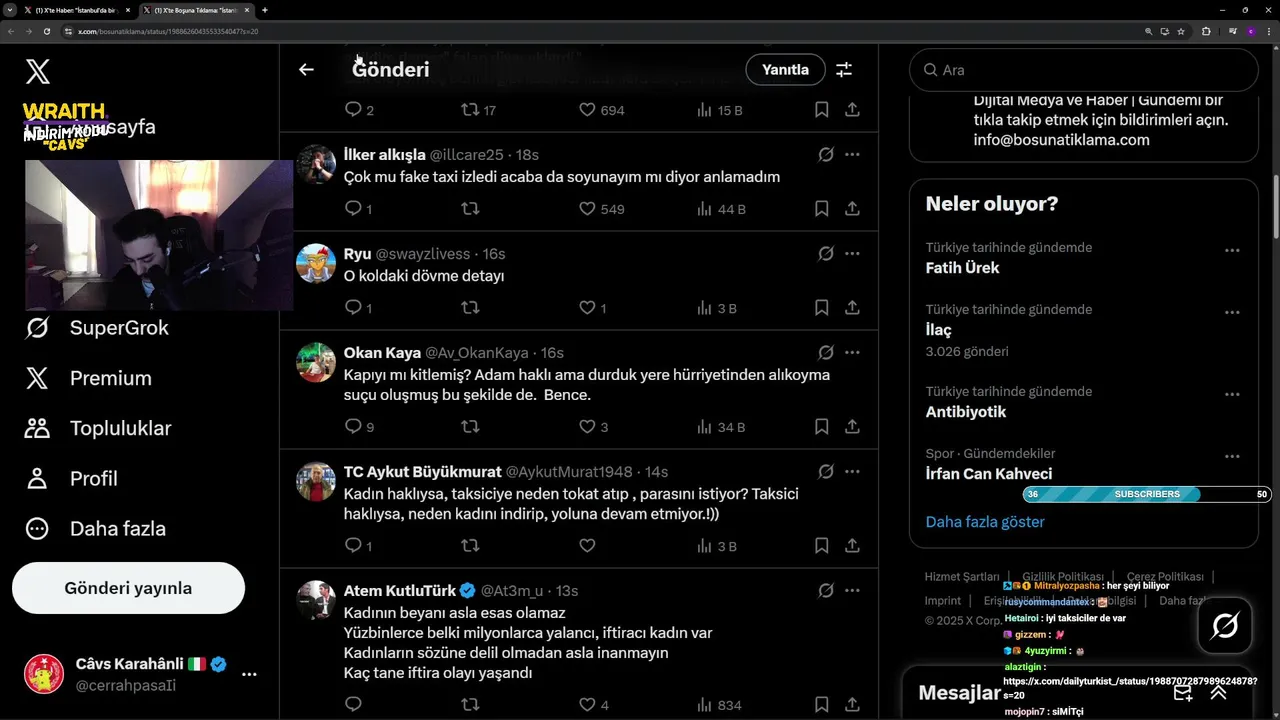
Task: Bookmark Okan Kaya's post
Action: [821, 427]
